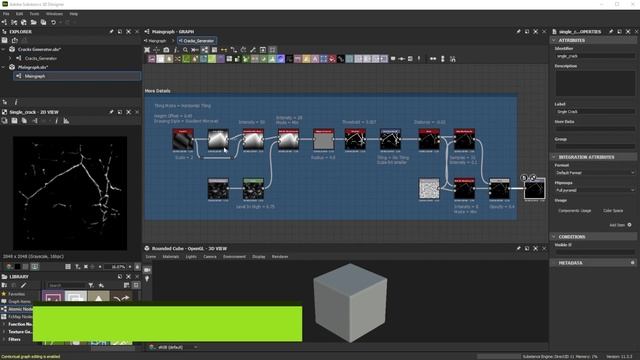Viewport: 640px width, 360px height.
Task: Pin the Properties panel
Action: click(611, 31)
